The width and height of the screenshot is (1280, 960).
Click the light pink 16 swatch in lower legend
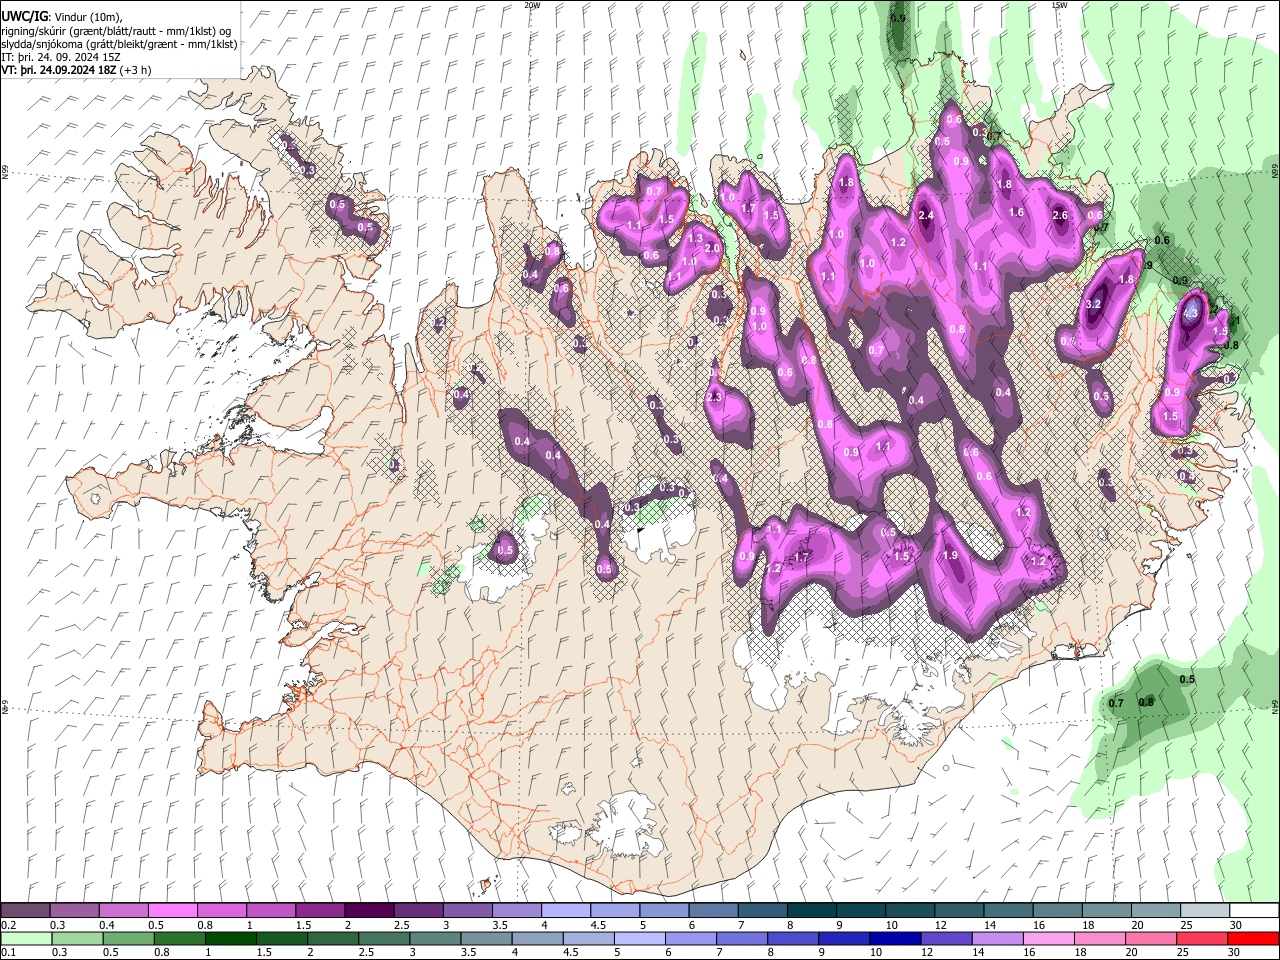(x=1048, y=938)
